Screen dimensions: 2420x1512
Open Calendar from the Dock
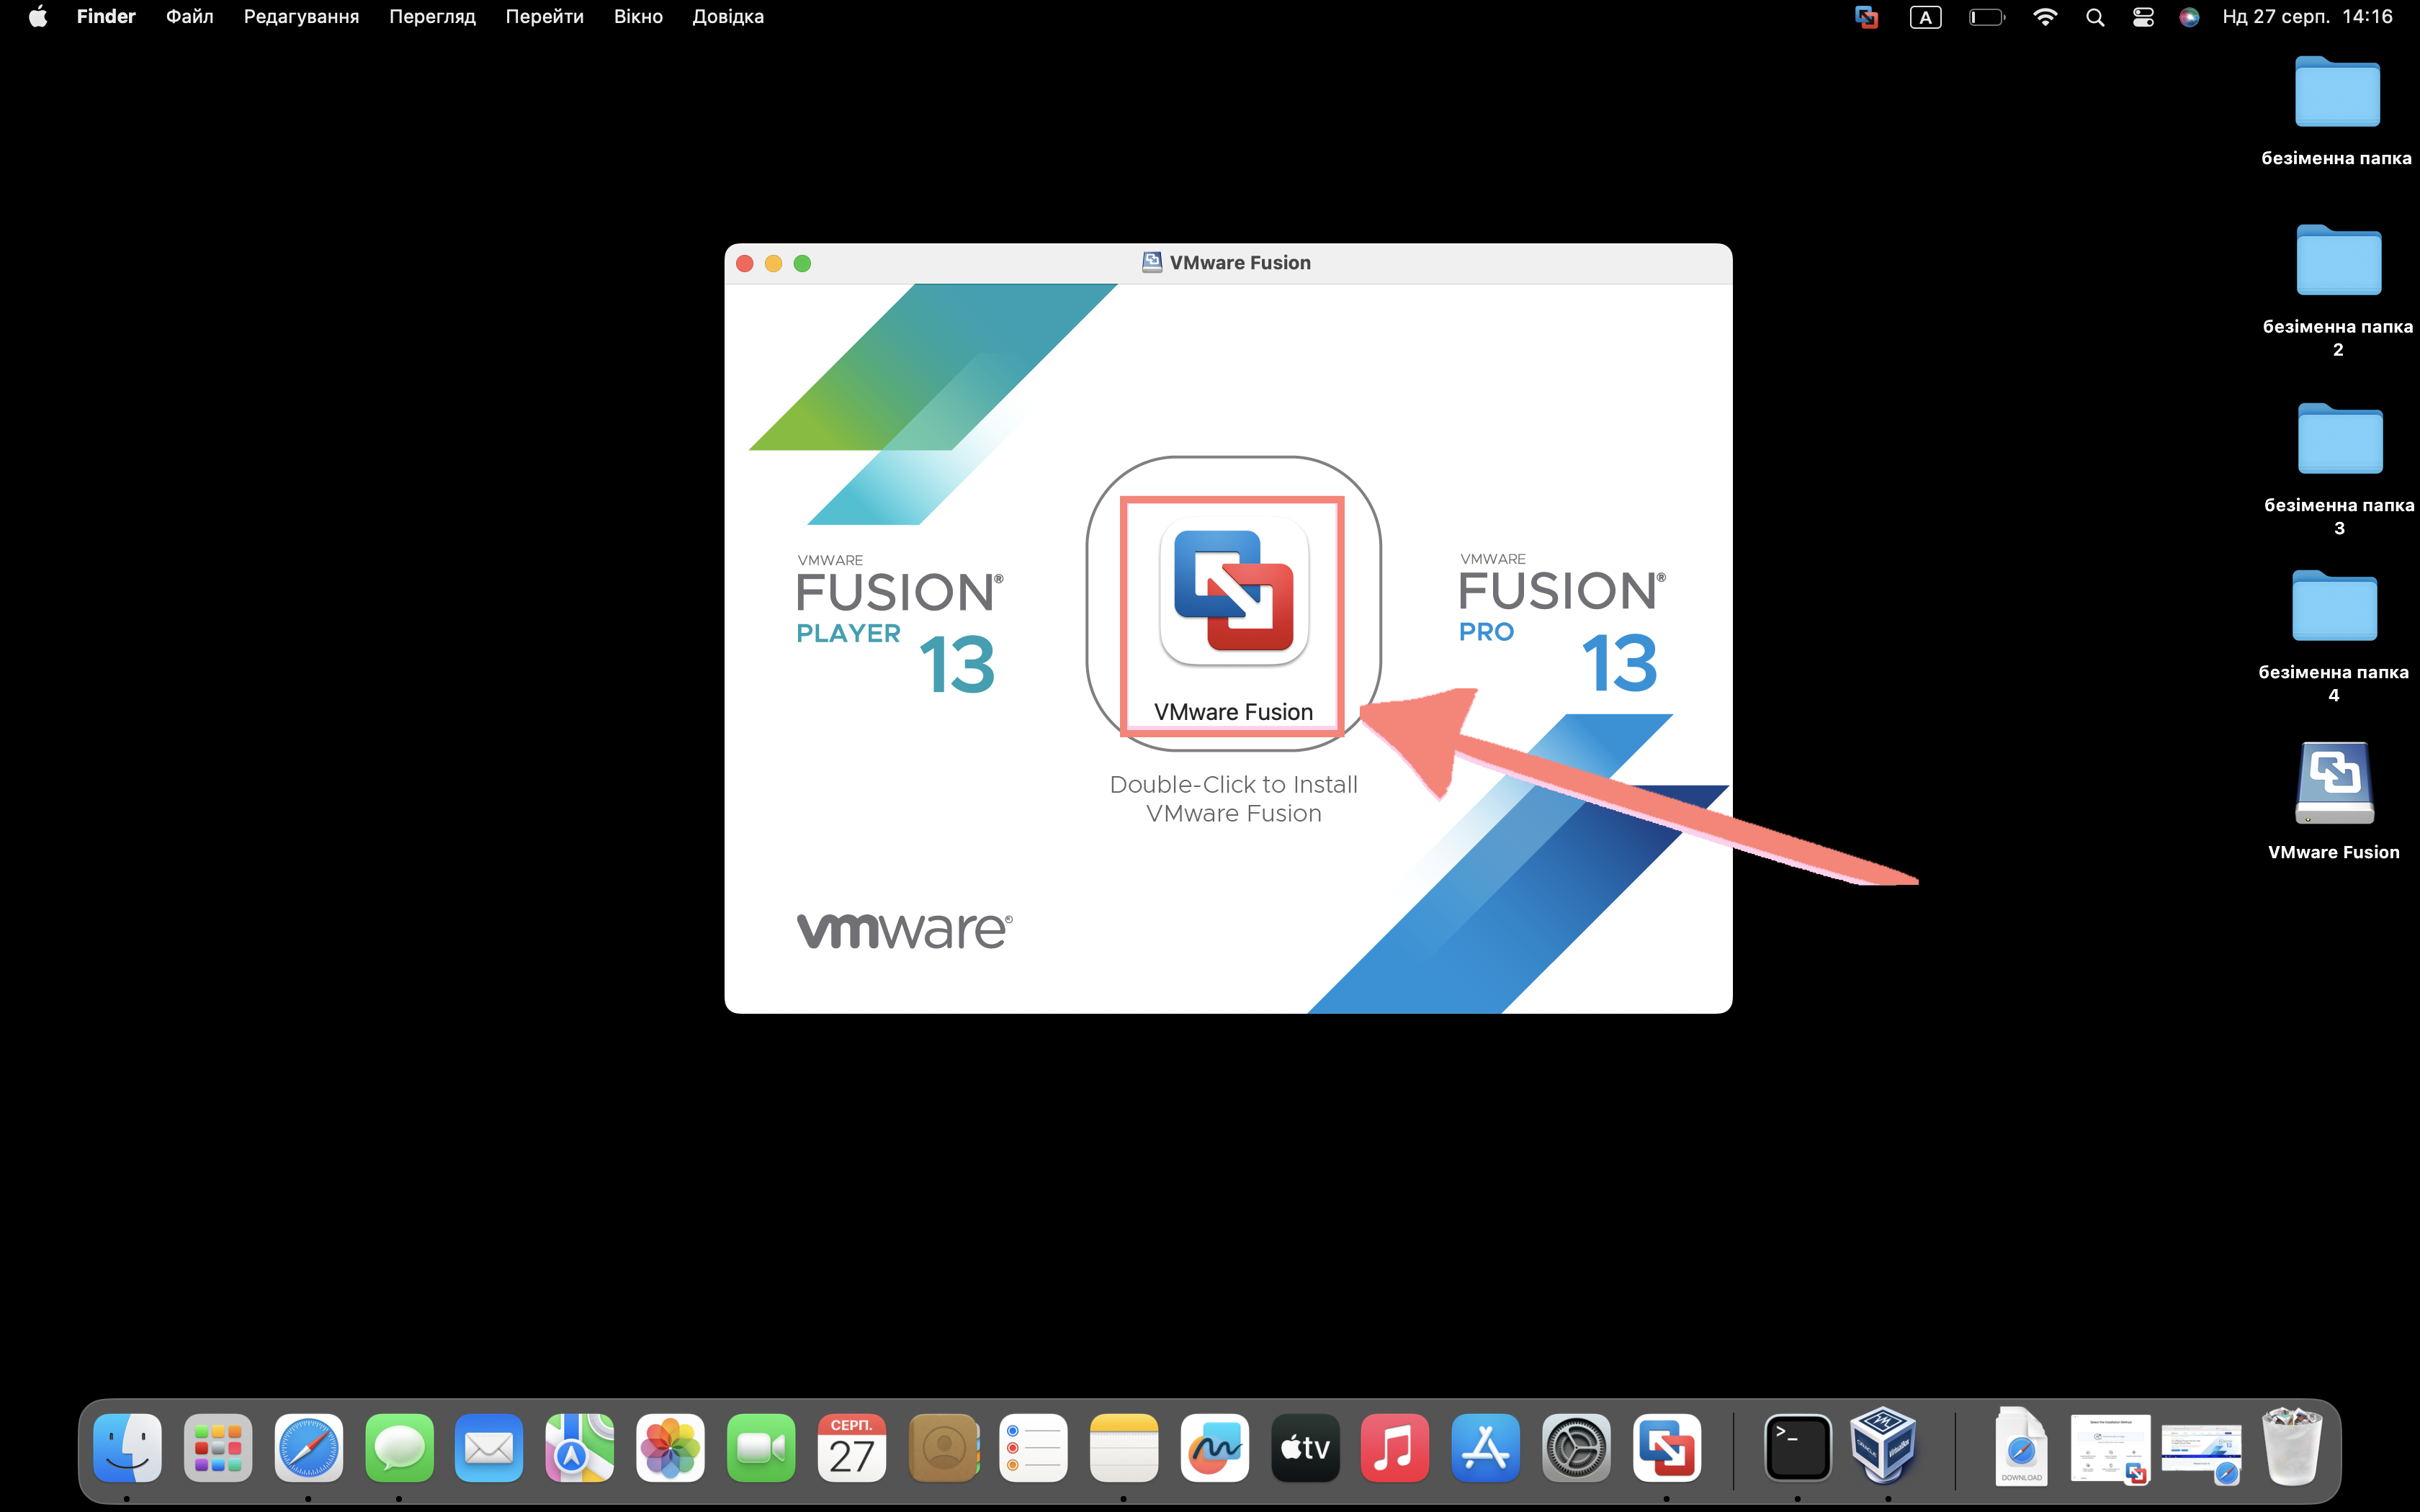click(852, 1447)
